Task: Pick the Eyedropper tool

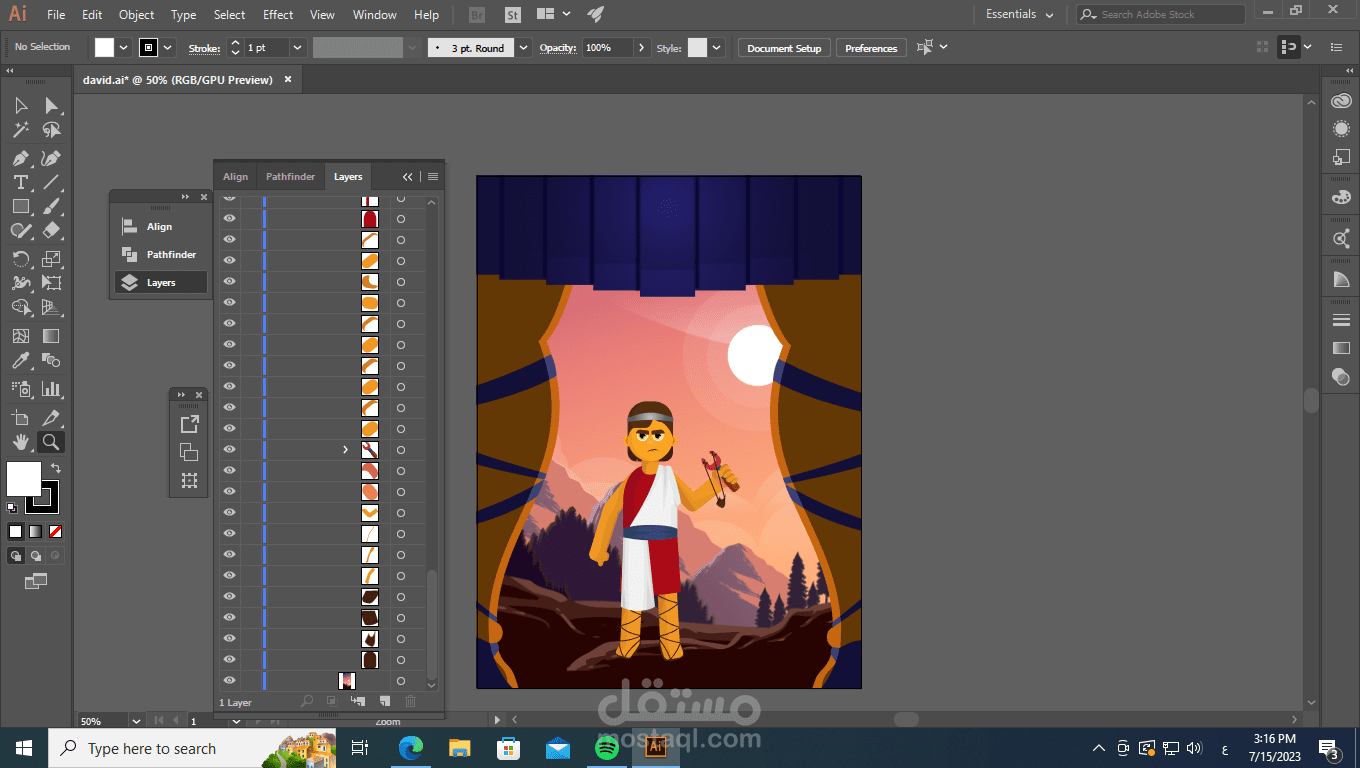Action: point(20,361)
